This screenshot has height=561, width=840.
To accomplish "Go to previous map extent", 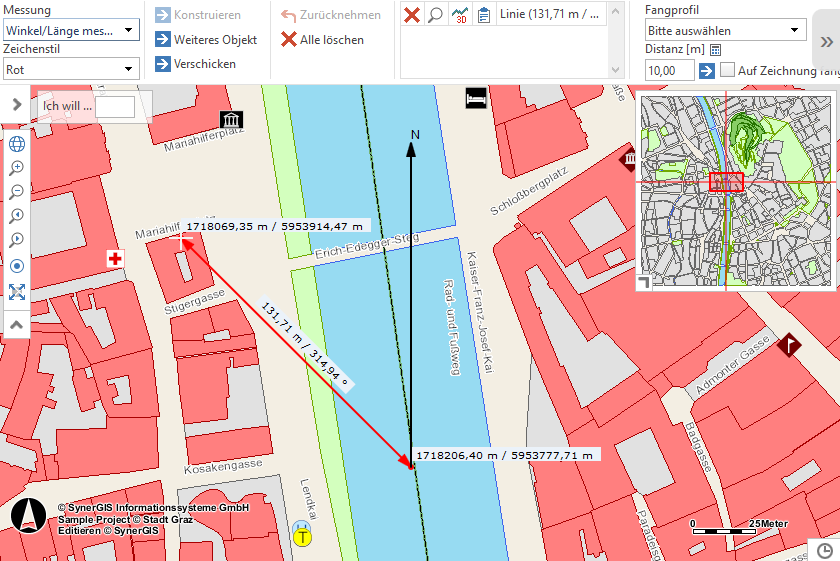I will coord(17,216).
